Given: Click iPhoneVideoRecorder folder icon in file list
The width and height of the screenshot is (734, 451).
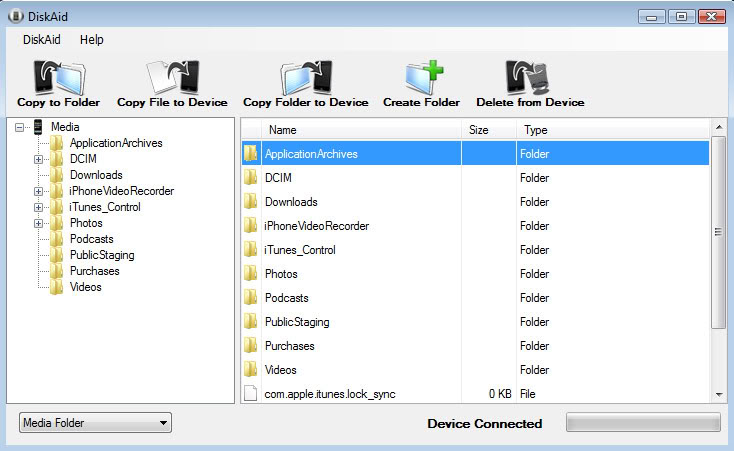Looking at the screenshot, I should pyautogui.click(x=250, y=225).
